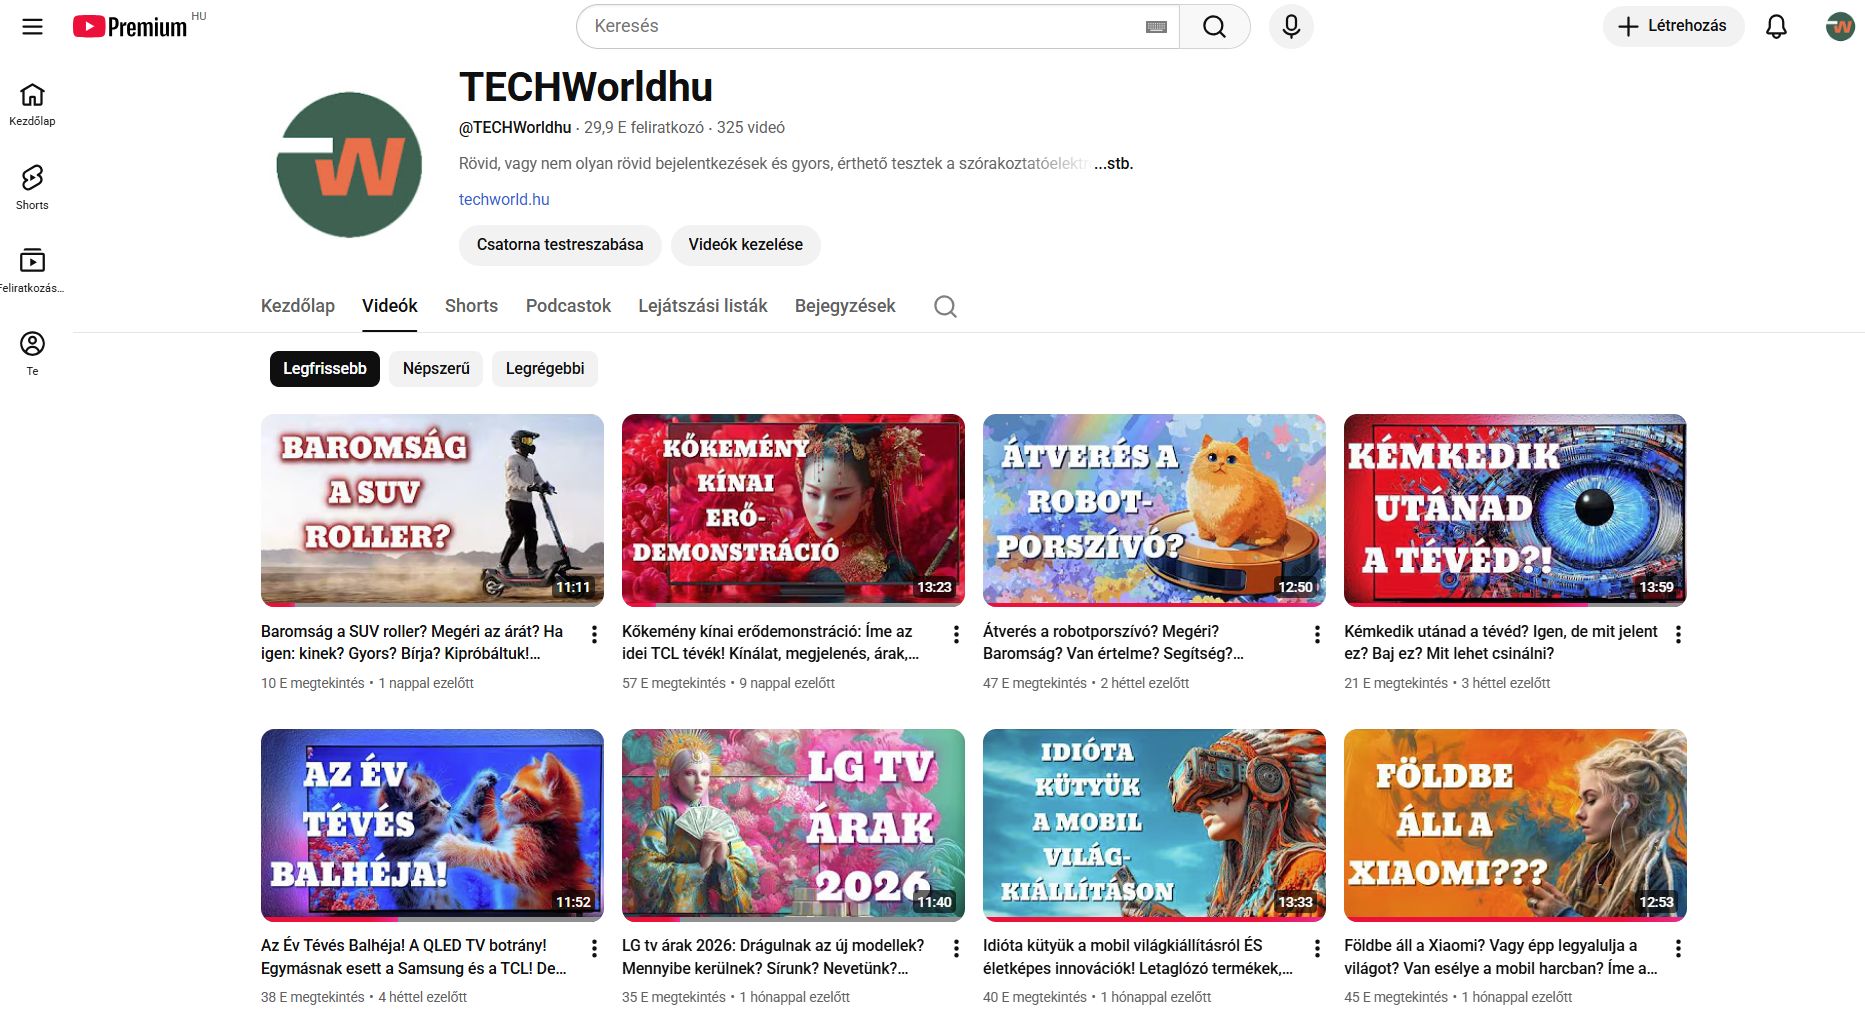
Task: Click the TECHWorldhu channel avatar
Action: tap(349, 165)
